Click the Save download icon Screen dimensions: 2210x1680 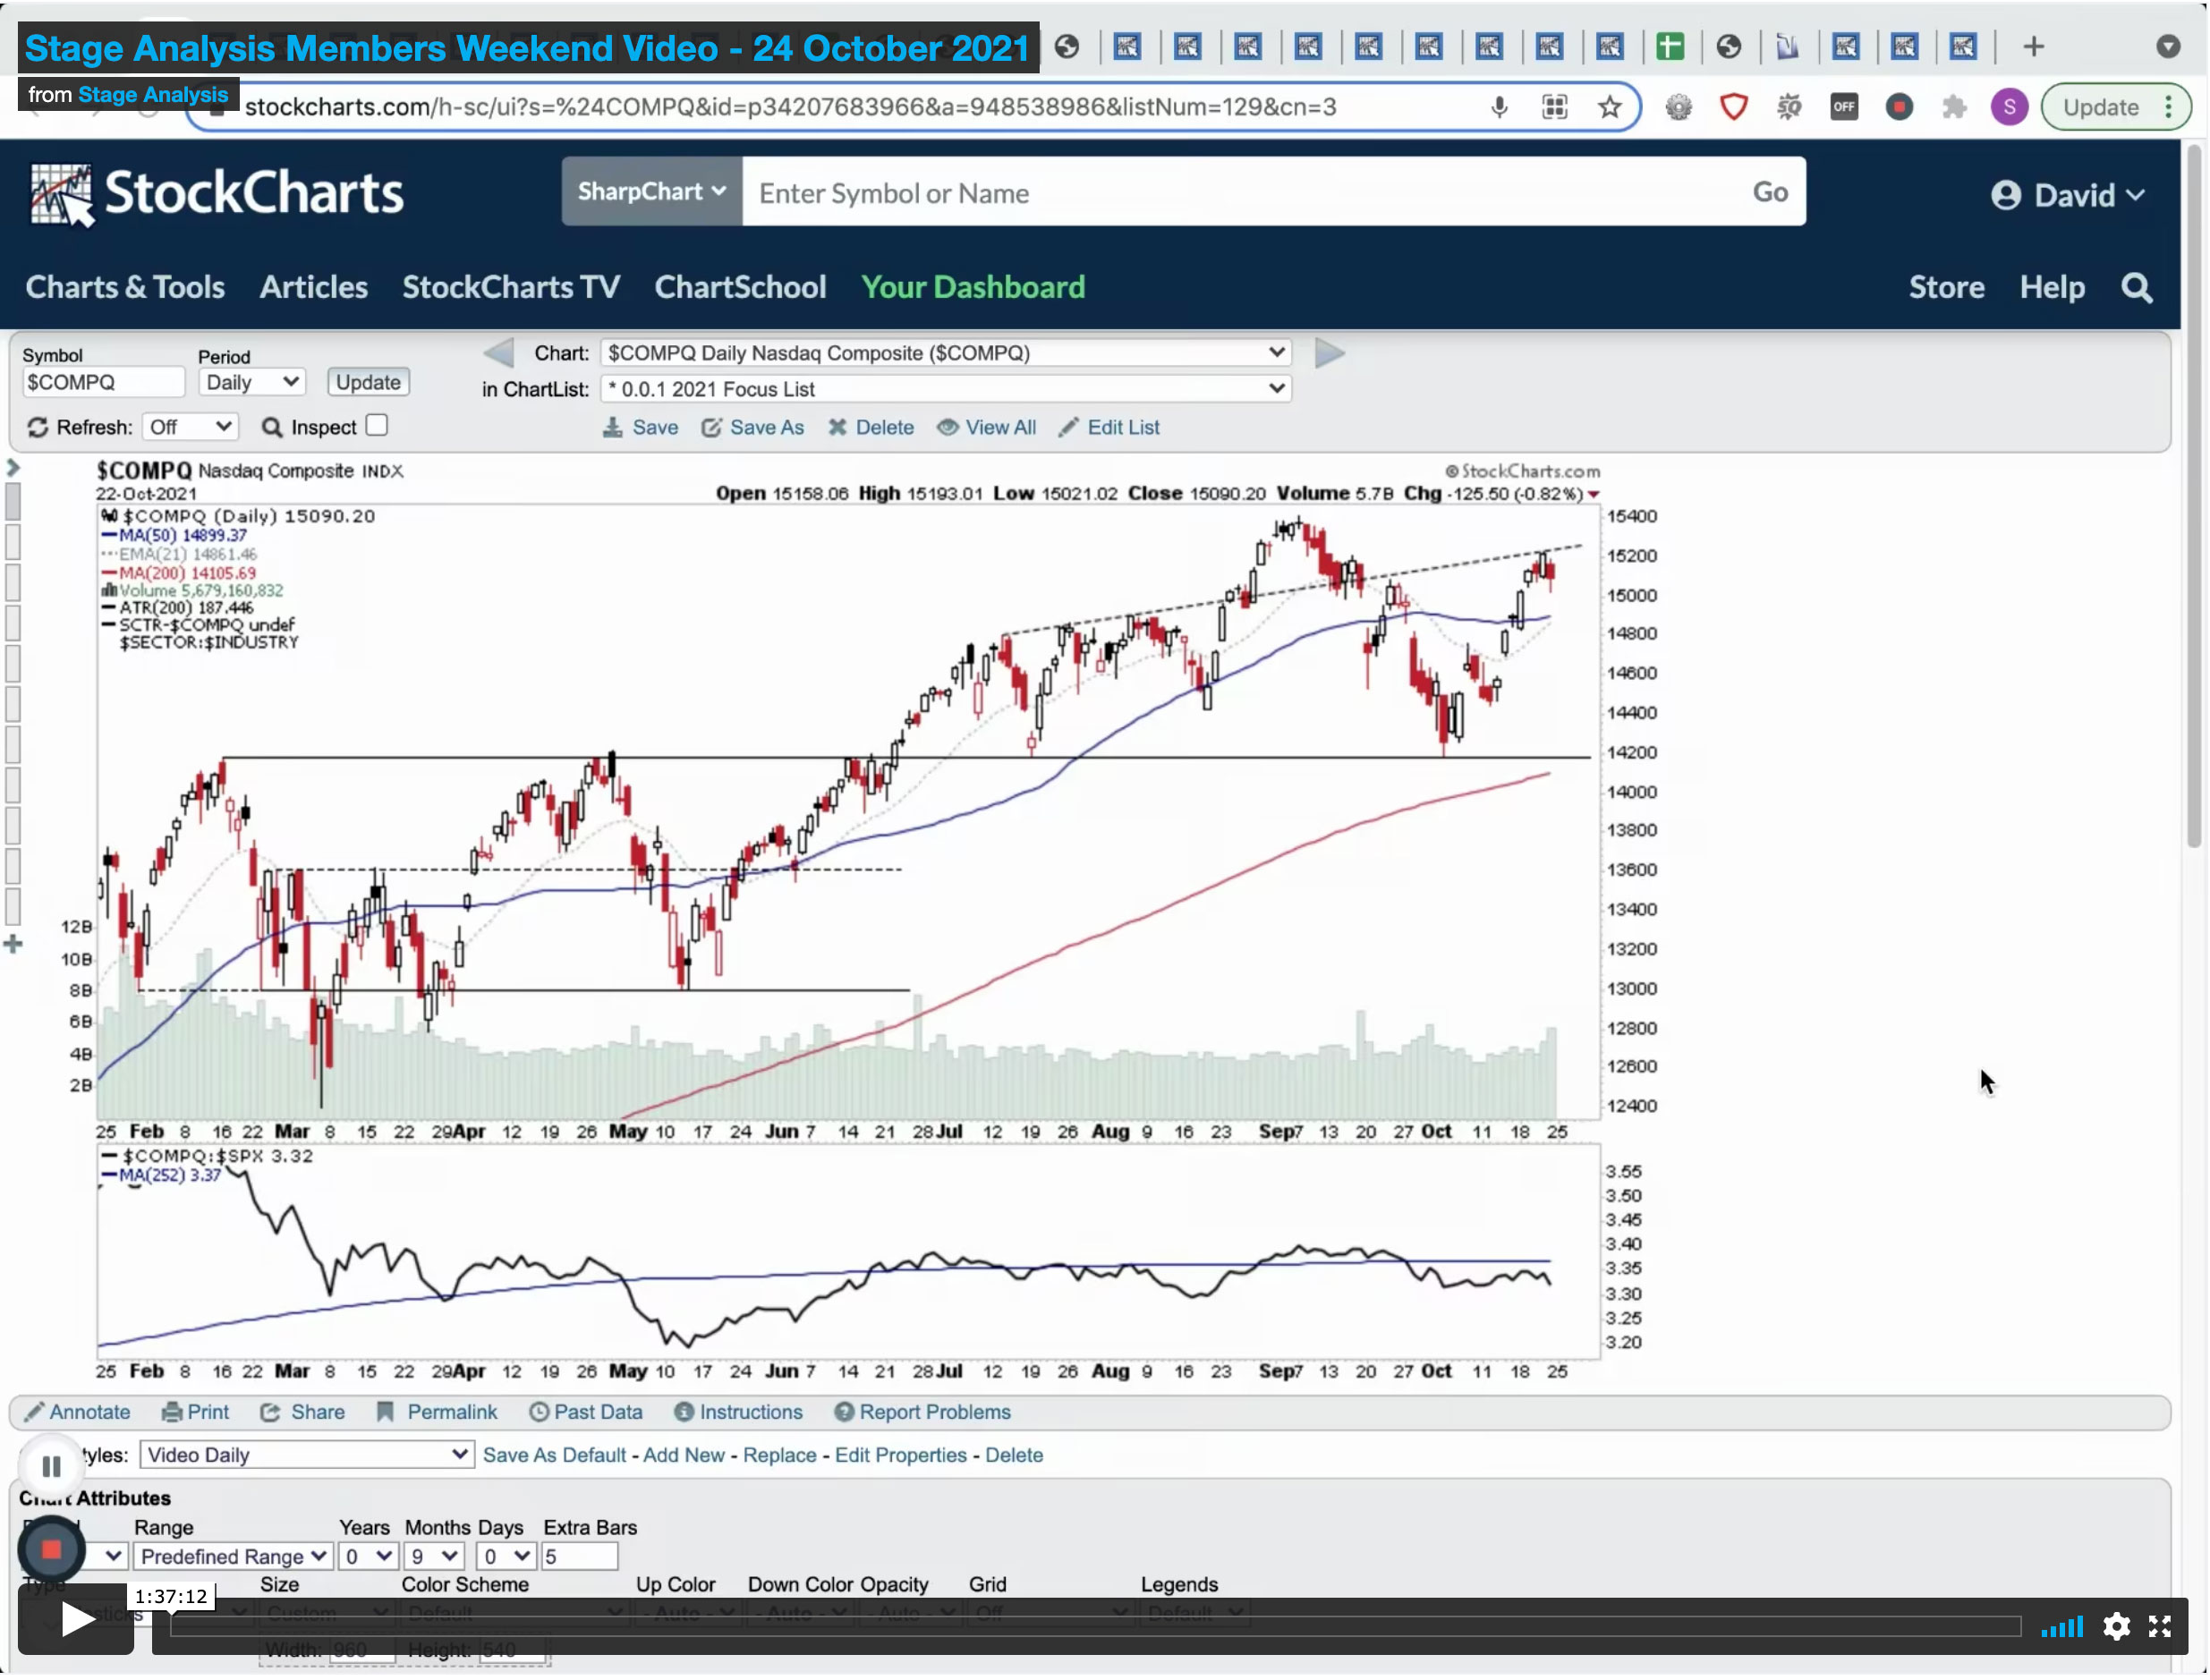click(x=612, y=428)
